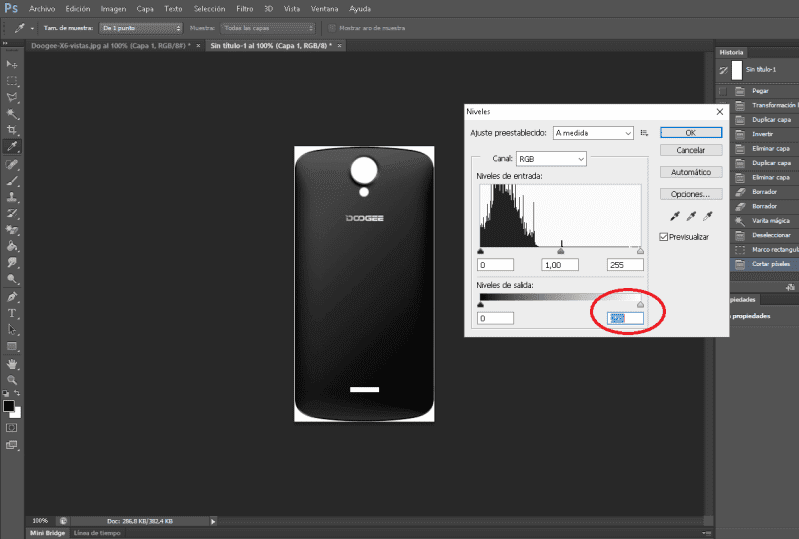Open the Ventana menu

pyautogui.click(x=325, y=9)
